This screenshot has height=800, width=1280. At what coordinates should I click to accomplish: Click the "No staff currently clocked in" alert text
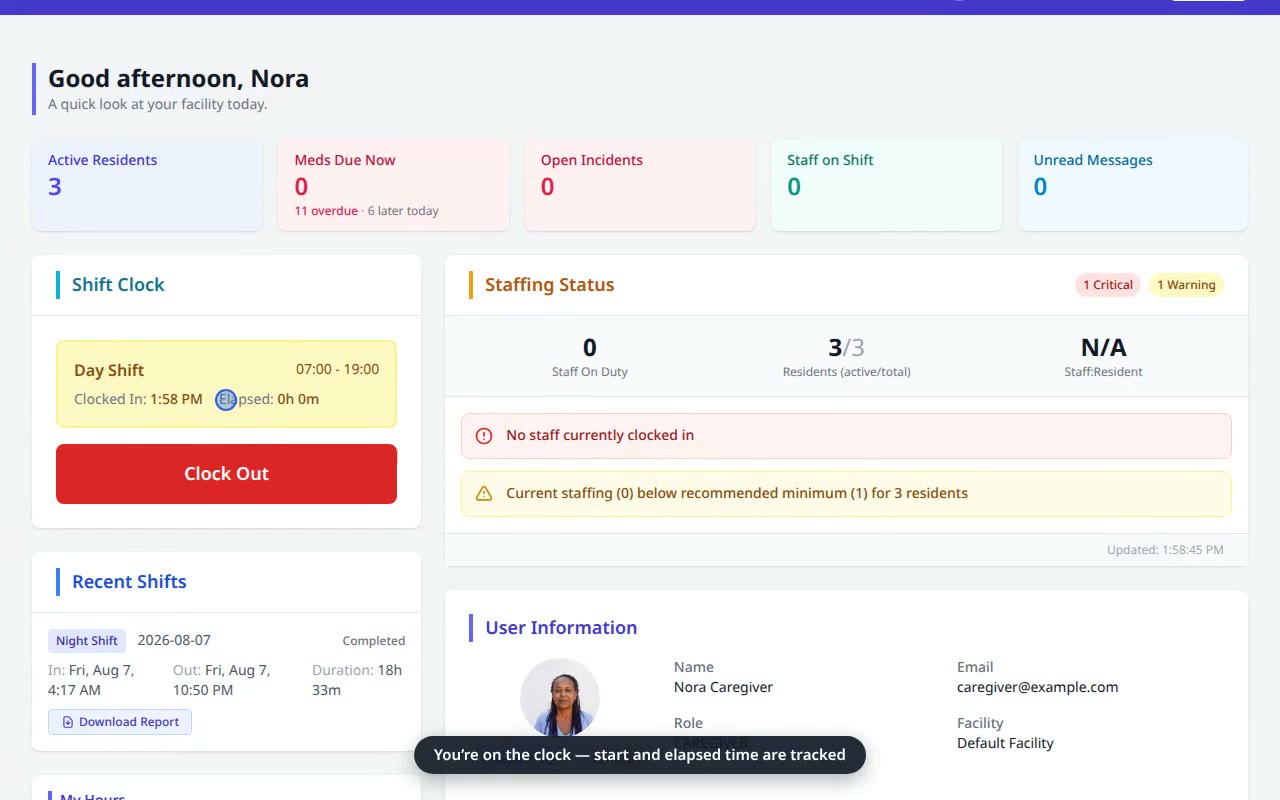(600, 435)
